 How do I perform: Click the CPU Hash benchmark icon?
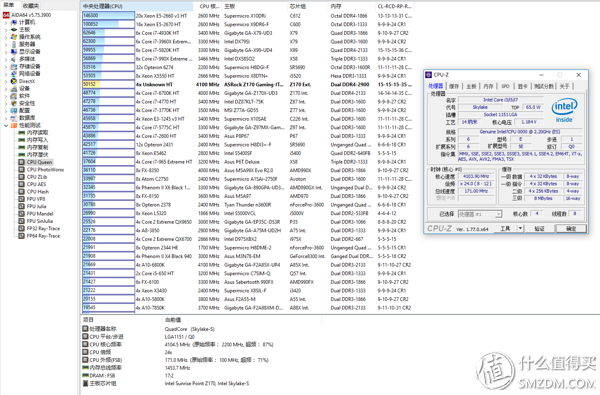[22, 192]
